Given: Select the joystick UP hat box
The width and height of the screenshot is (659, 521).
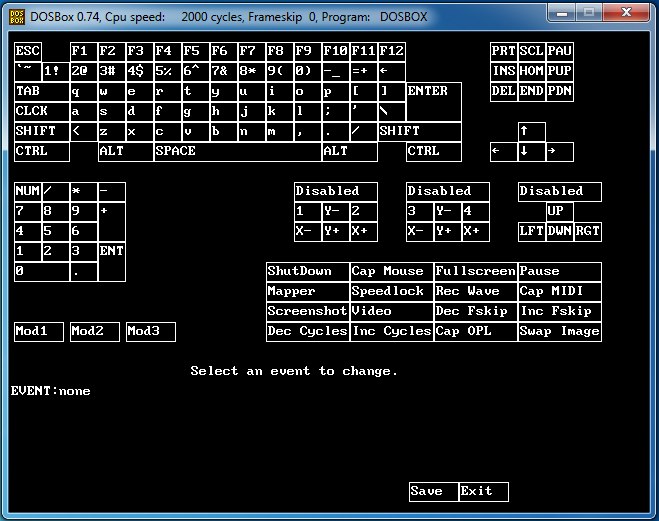Looking at the screenshot, I should pos(560,212).
